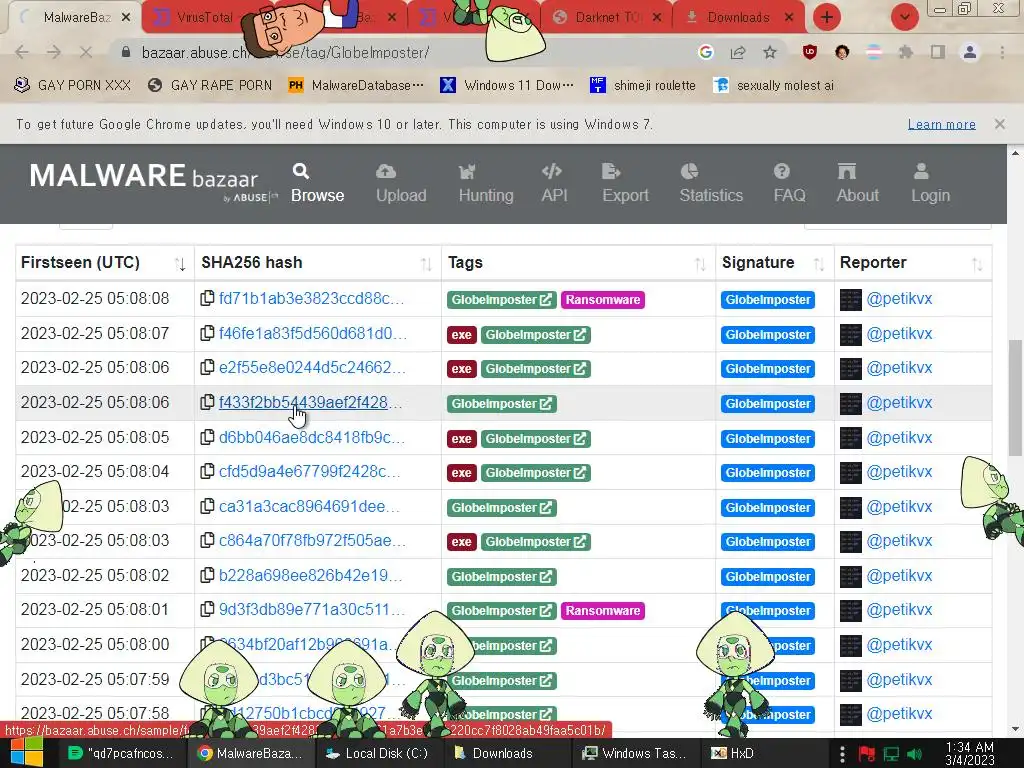Click the address bar URL field

405,52
